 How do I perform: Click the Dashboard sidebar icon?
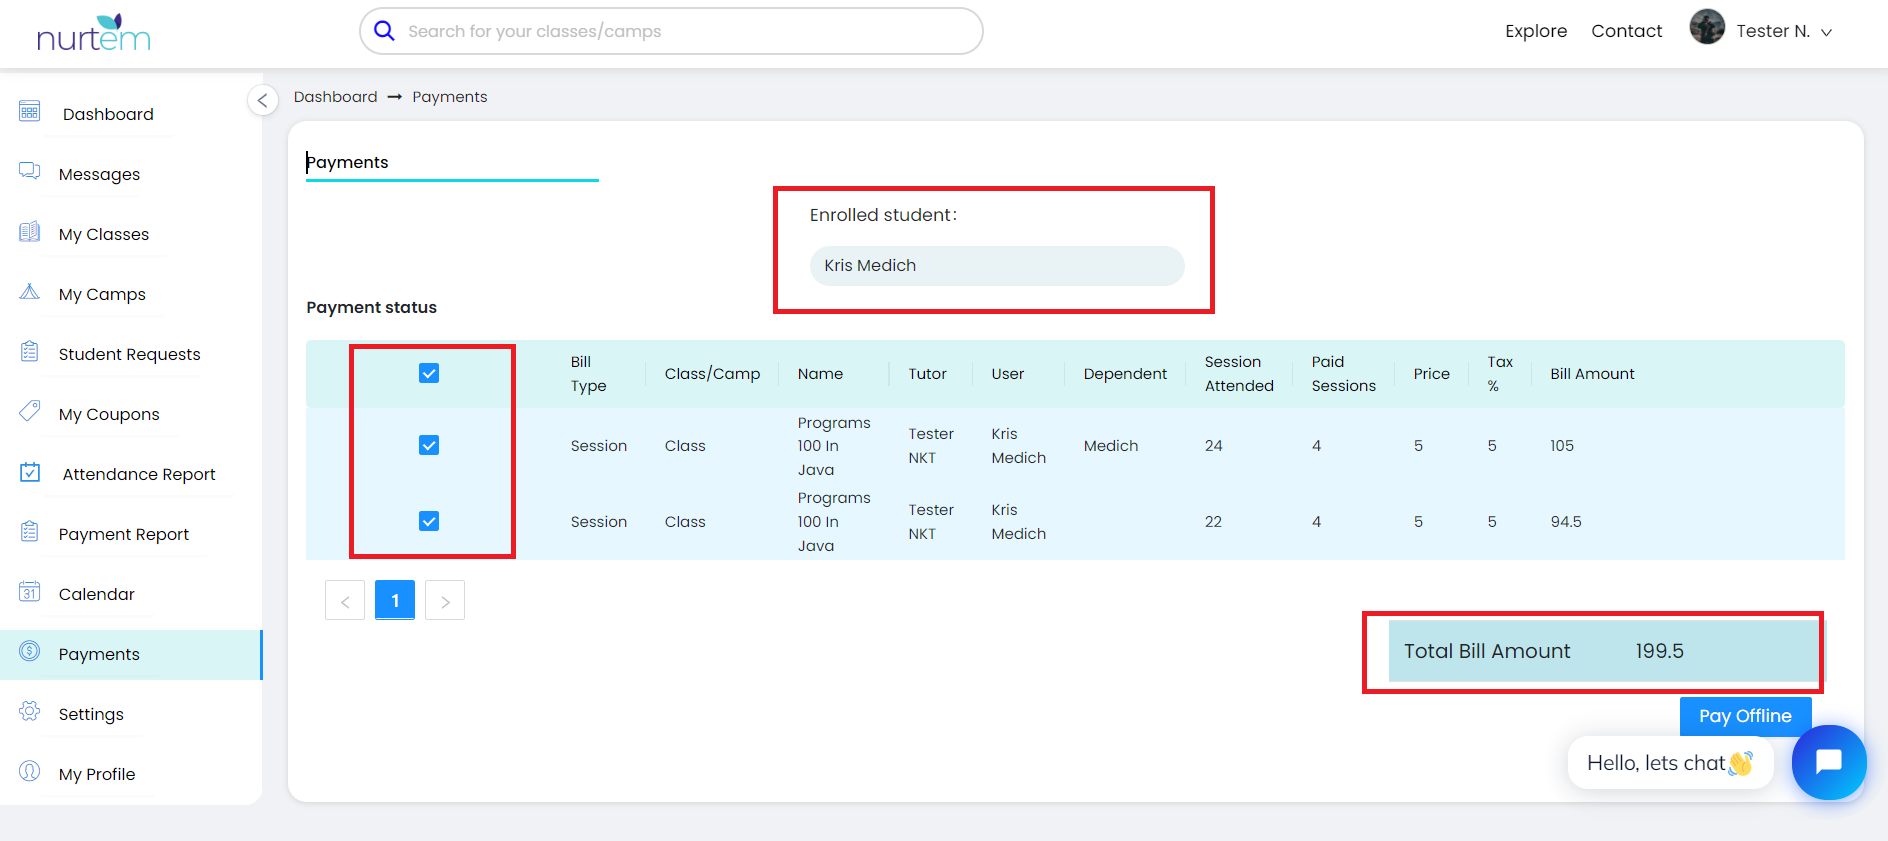pyautogui.click(x=30, y=111)
